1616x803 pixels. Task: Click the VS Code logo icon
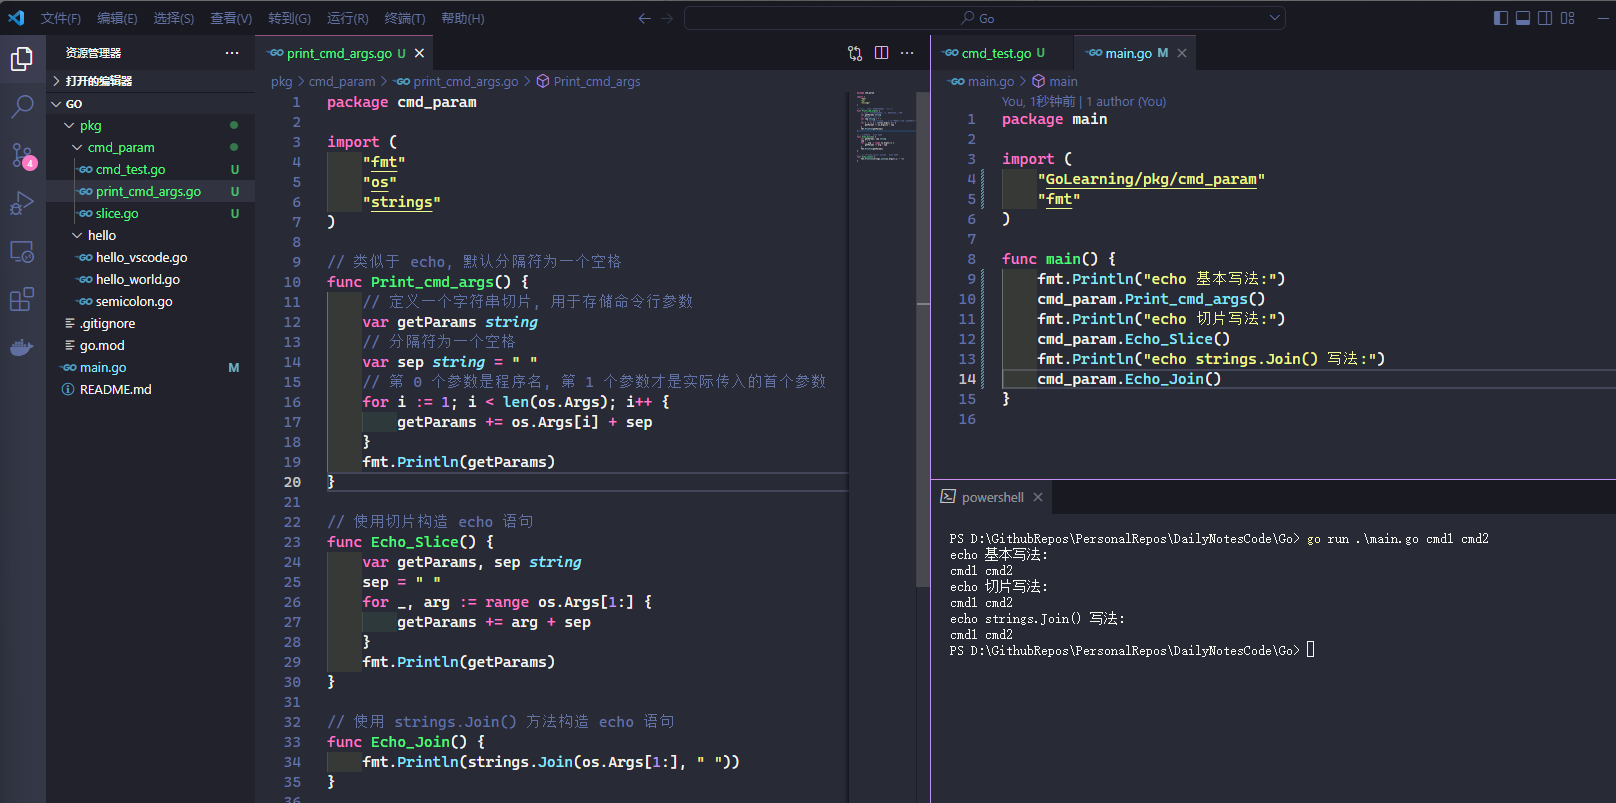pyautogui.click(x=16, y=18)
